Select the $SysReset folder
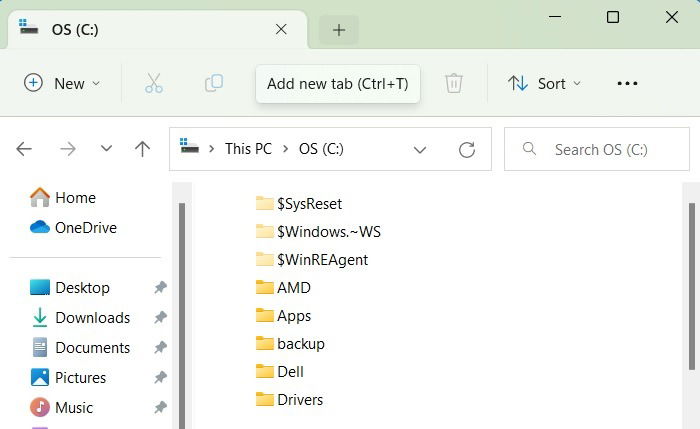The width and height of the screenshot is (700, 429). 299,204
